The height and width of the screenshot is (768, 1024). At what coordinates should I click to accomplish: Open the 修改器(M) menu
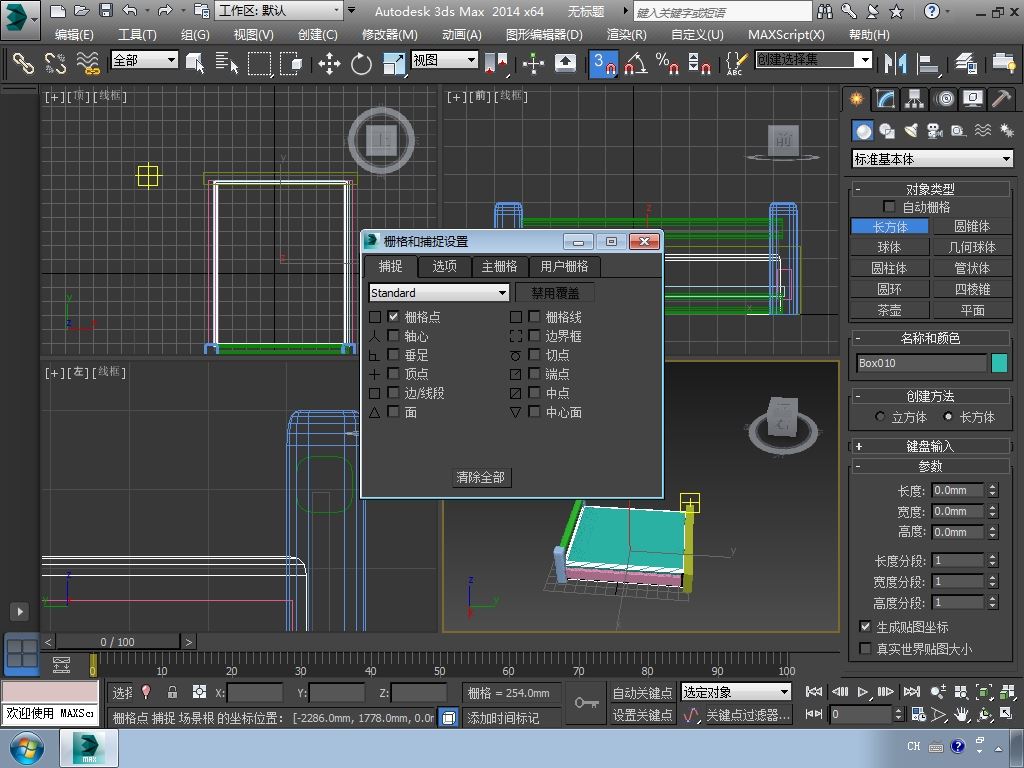click(389, 35)
